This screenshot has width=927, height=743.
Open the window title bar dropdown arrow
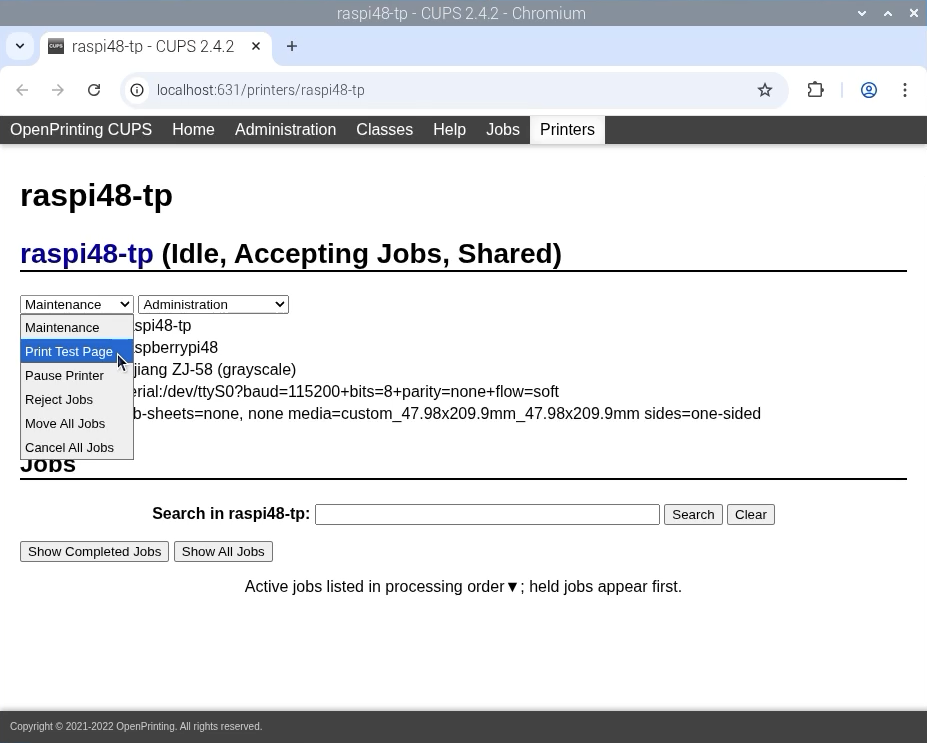click(x=862, y=13)
